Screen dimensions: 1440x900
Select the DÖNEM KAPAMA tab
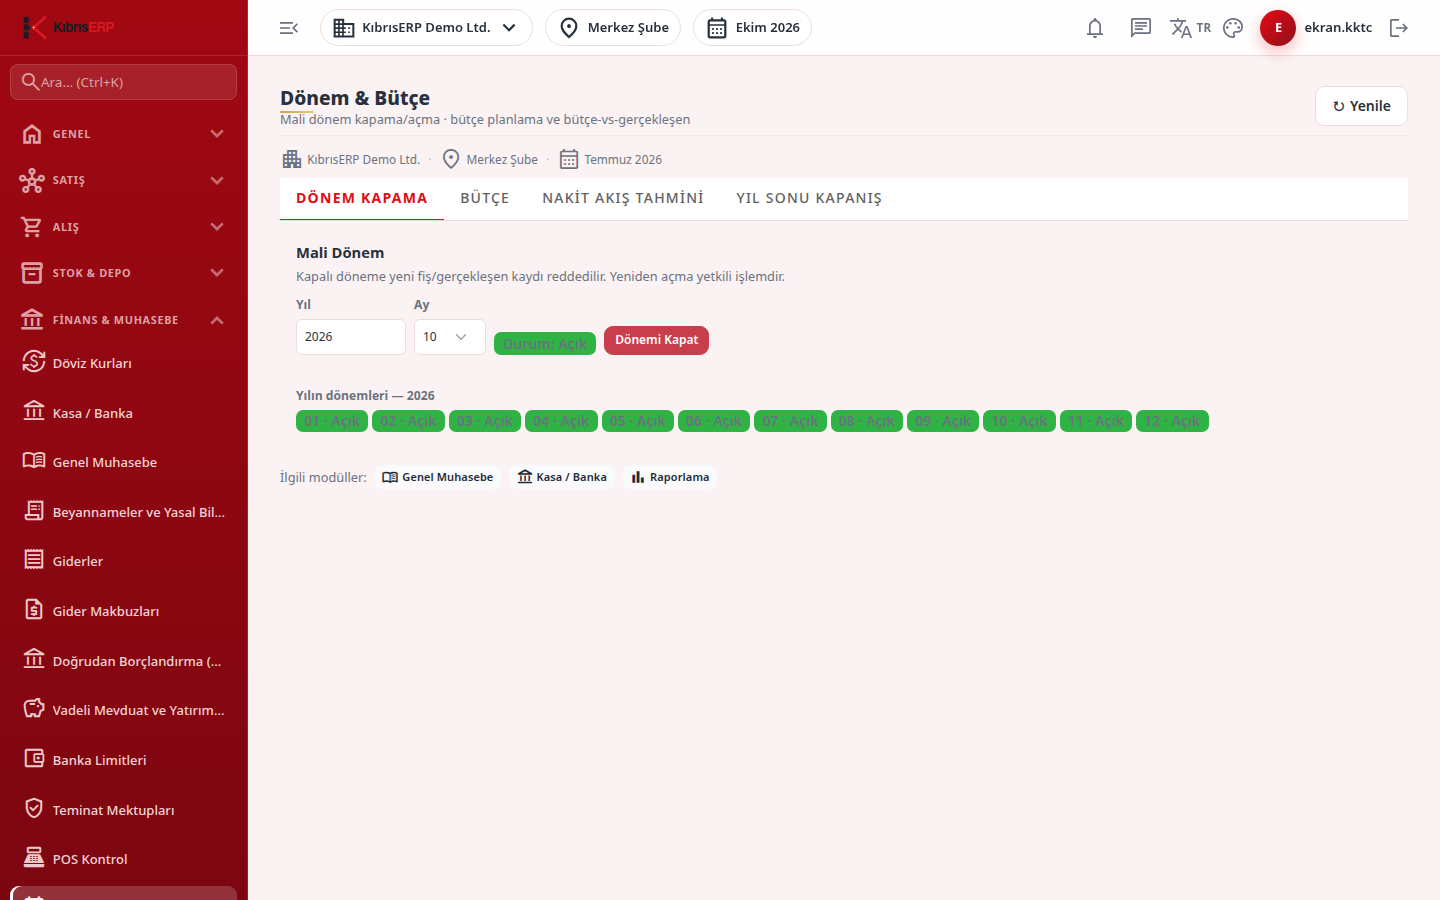[x=362, y=199]
